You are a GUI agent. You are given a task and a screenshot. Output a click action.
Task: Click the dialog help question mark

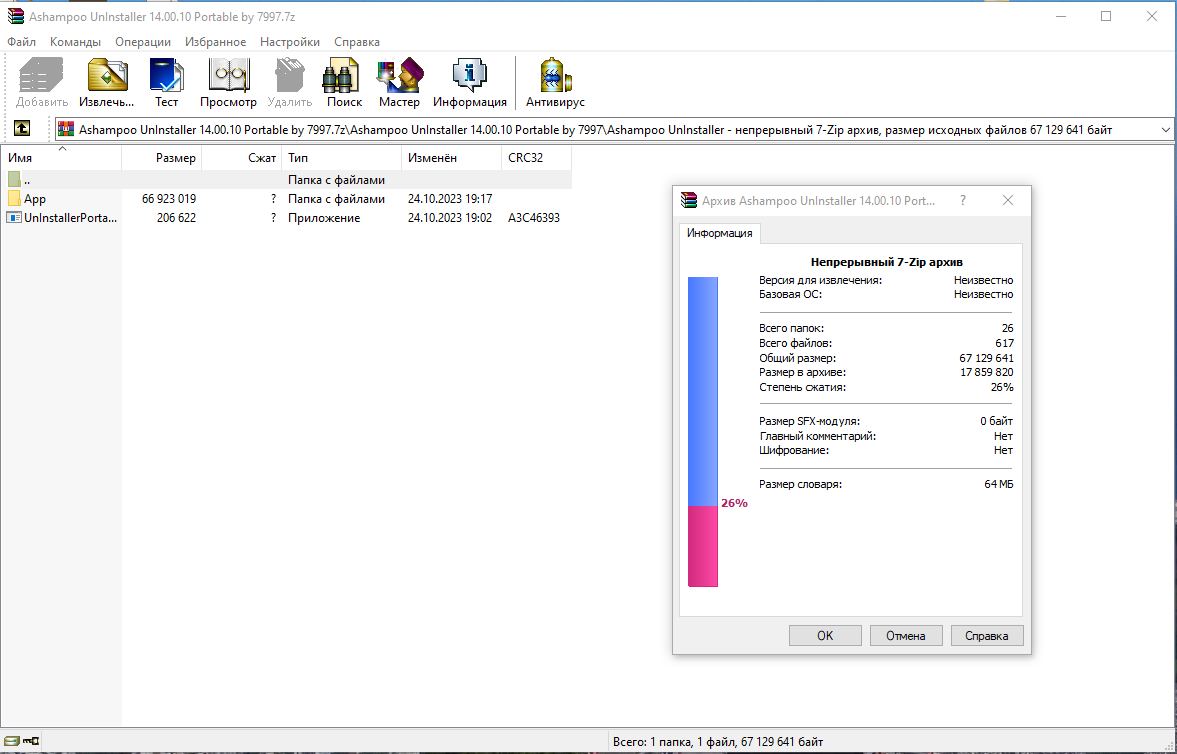(962, 201)
